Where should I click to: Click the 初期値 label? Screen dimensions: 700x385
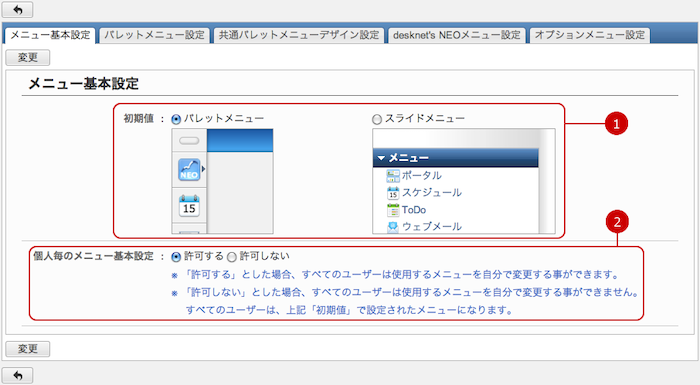click(138, 118)
